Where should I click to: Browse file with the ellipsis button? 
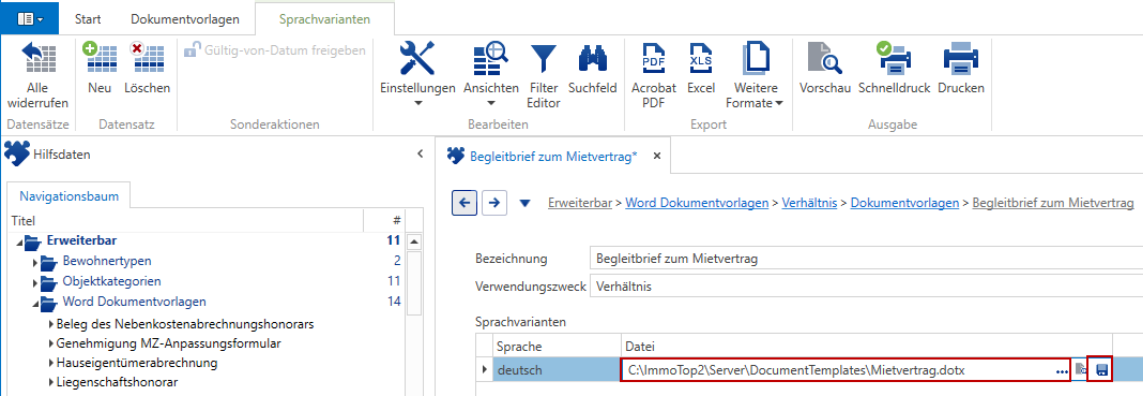[1061, 371]
